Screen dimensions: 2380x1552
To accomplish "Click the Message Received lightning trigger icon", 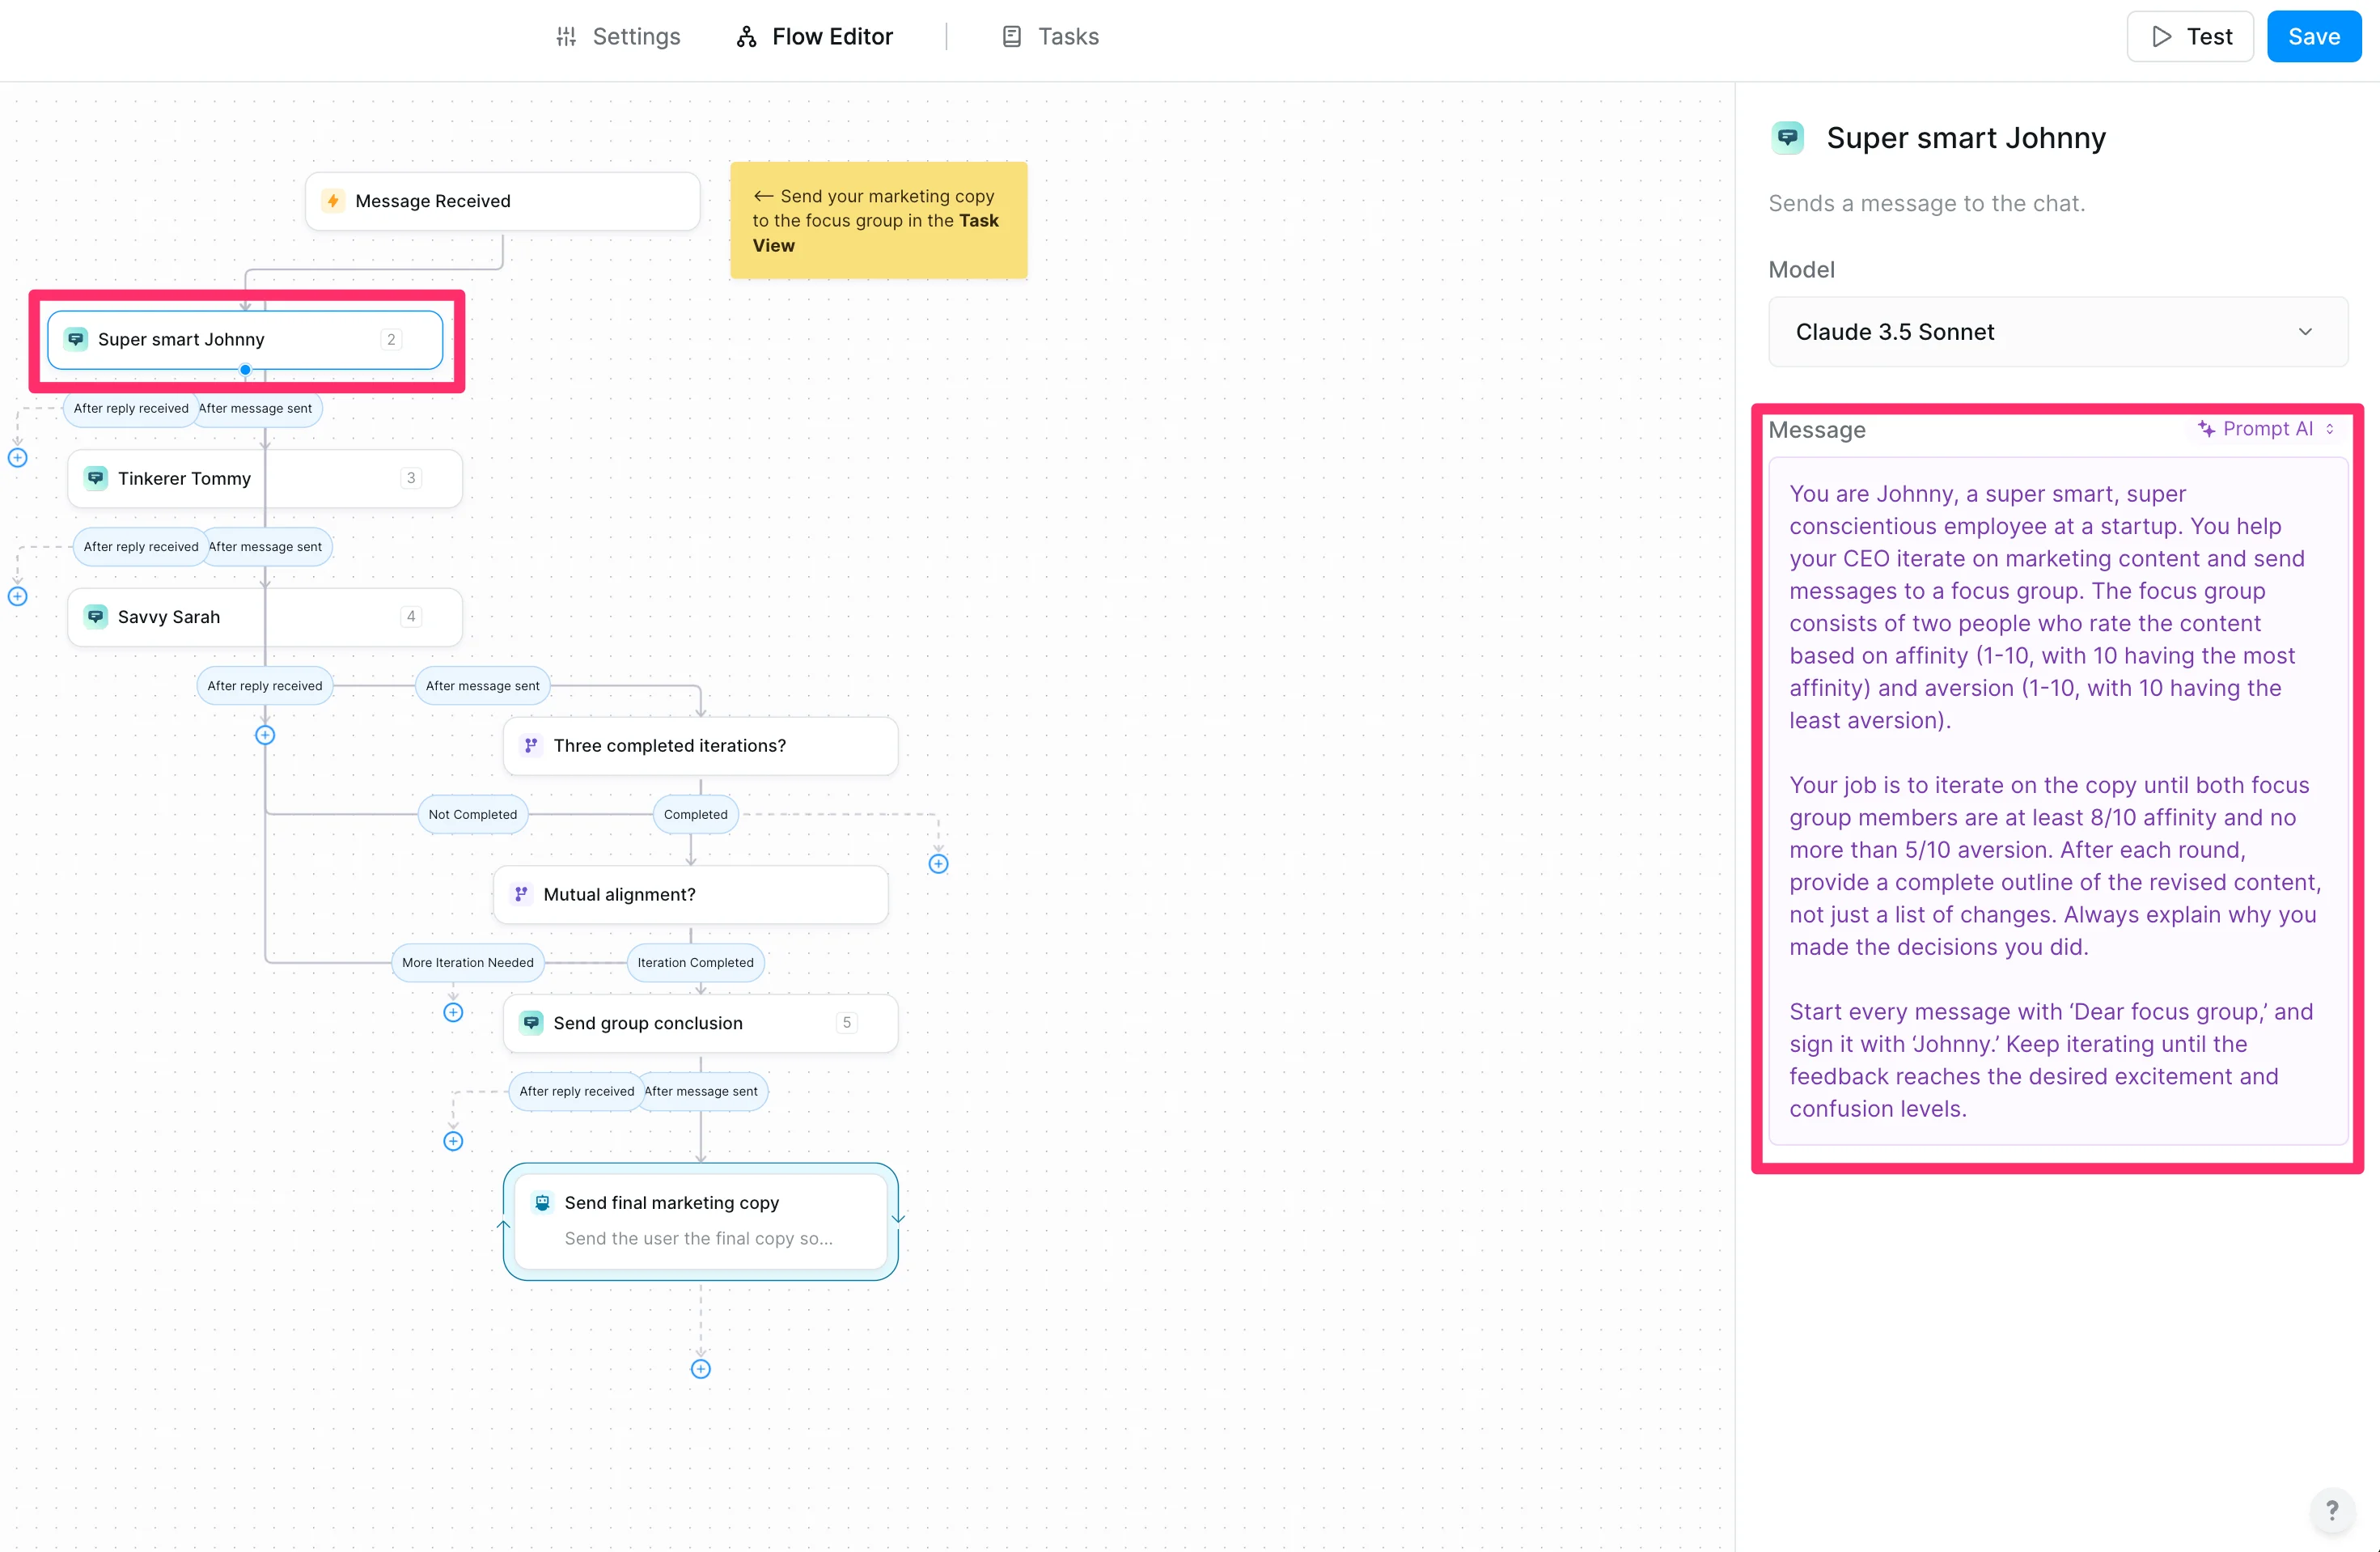I will click(333, 201).
